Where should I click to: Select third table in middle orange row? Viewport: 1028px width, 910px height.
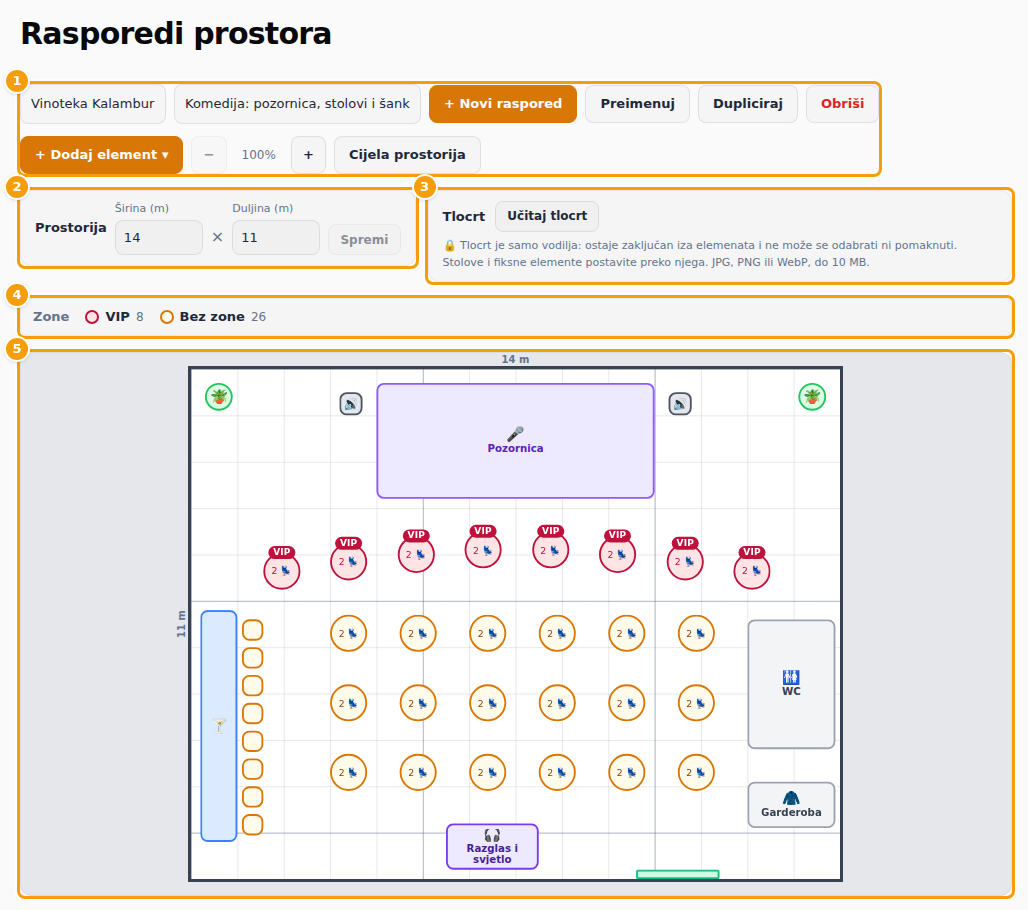(x=488, y=703)
